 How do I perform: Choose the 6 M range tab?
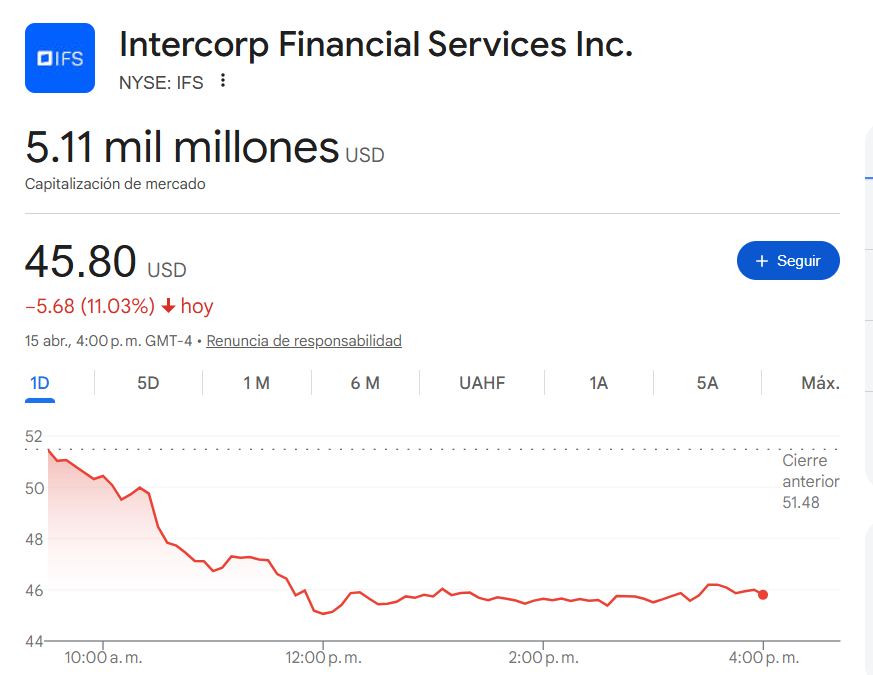tap(365, 383)
